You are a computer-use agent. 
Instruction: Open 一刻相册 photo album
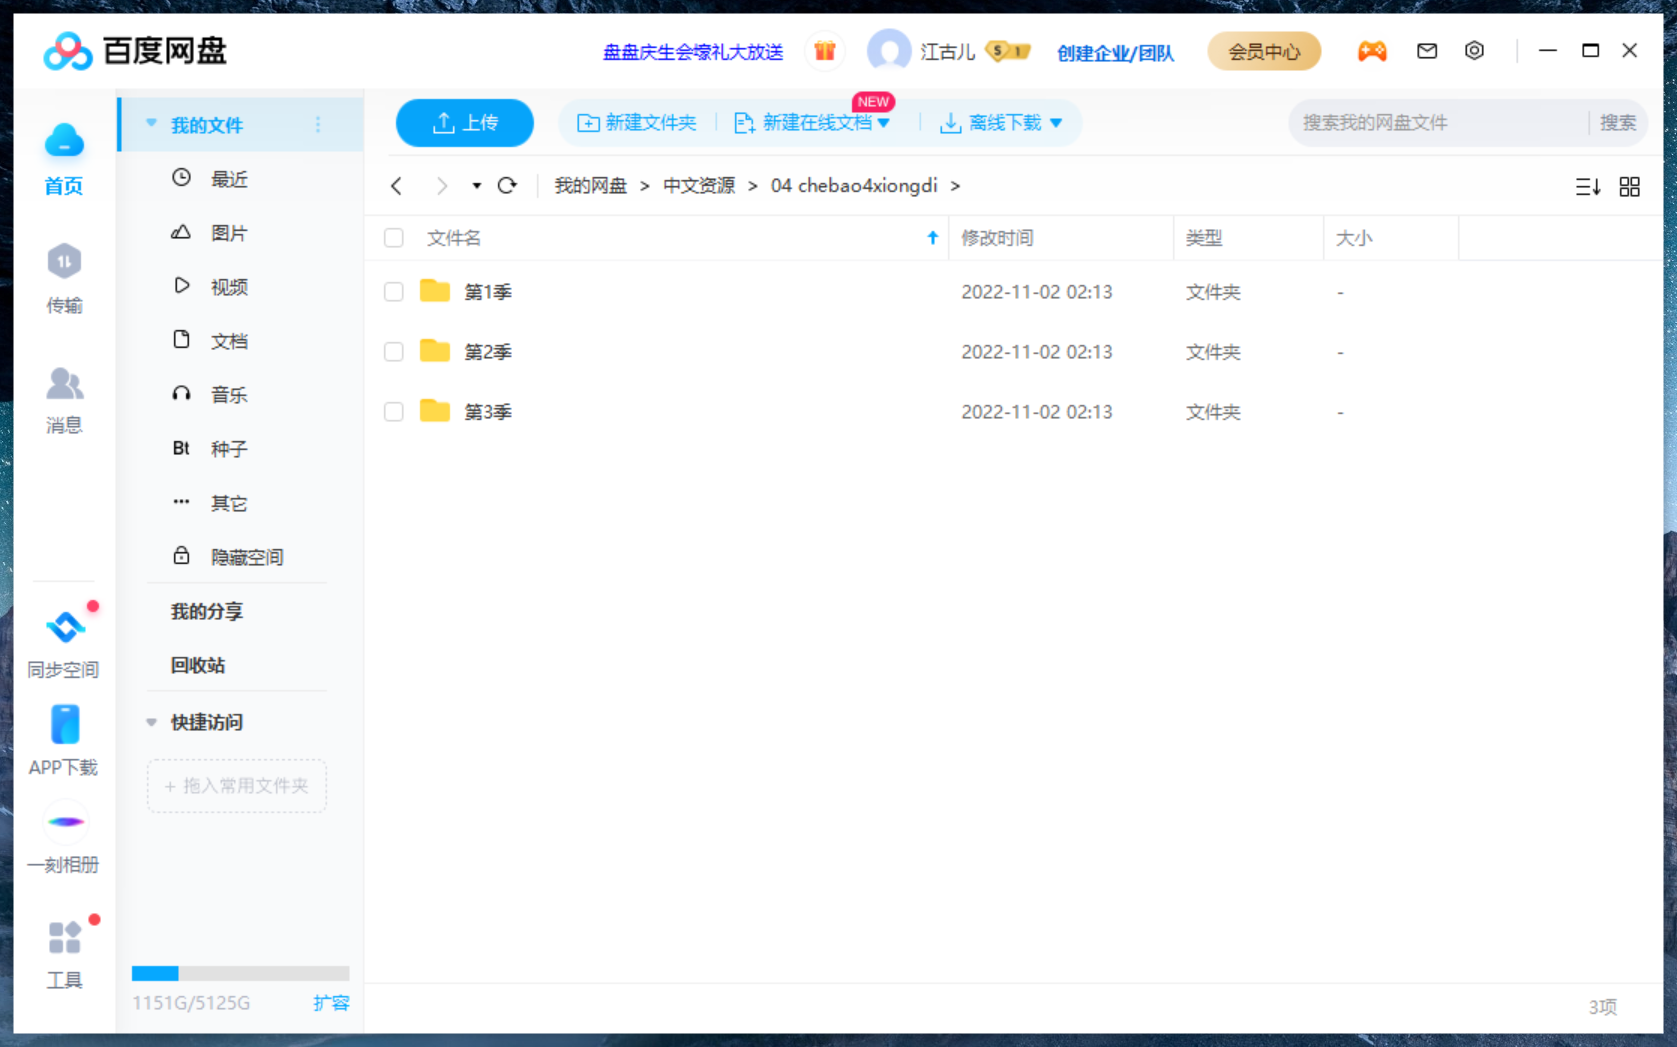pyautogui.click(x=64, y=837)
